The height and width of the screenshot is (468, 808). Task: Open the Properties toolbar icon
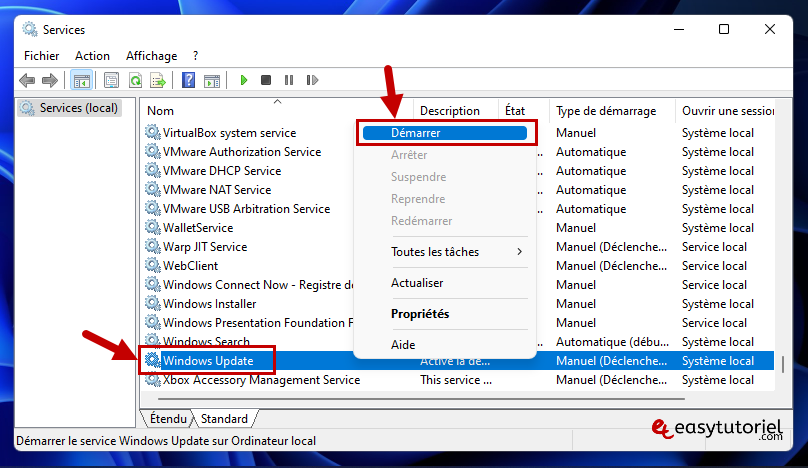tap(111, 80)
